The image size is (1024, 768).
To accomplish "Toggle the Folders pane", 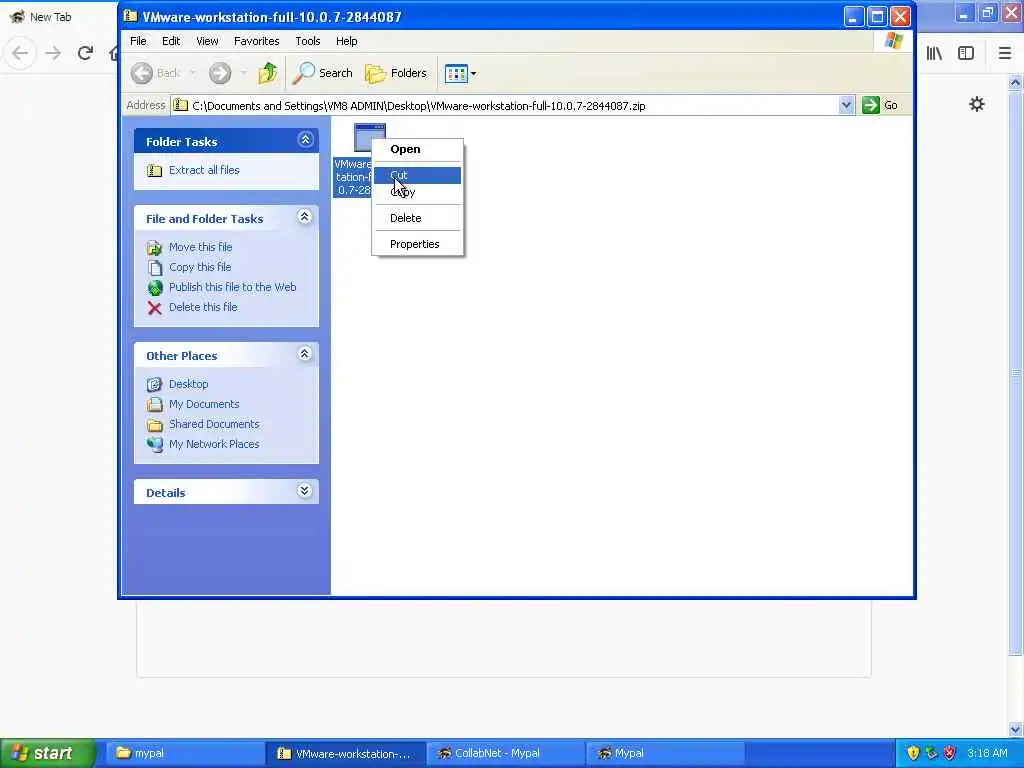I will coord(396,73).
